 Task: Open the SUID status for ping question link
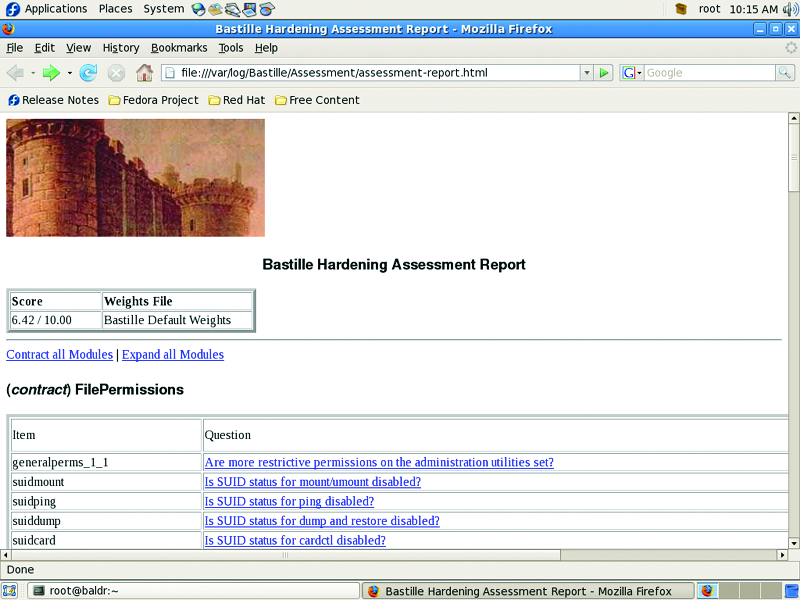289,502
